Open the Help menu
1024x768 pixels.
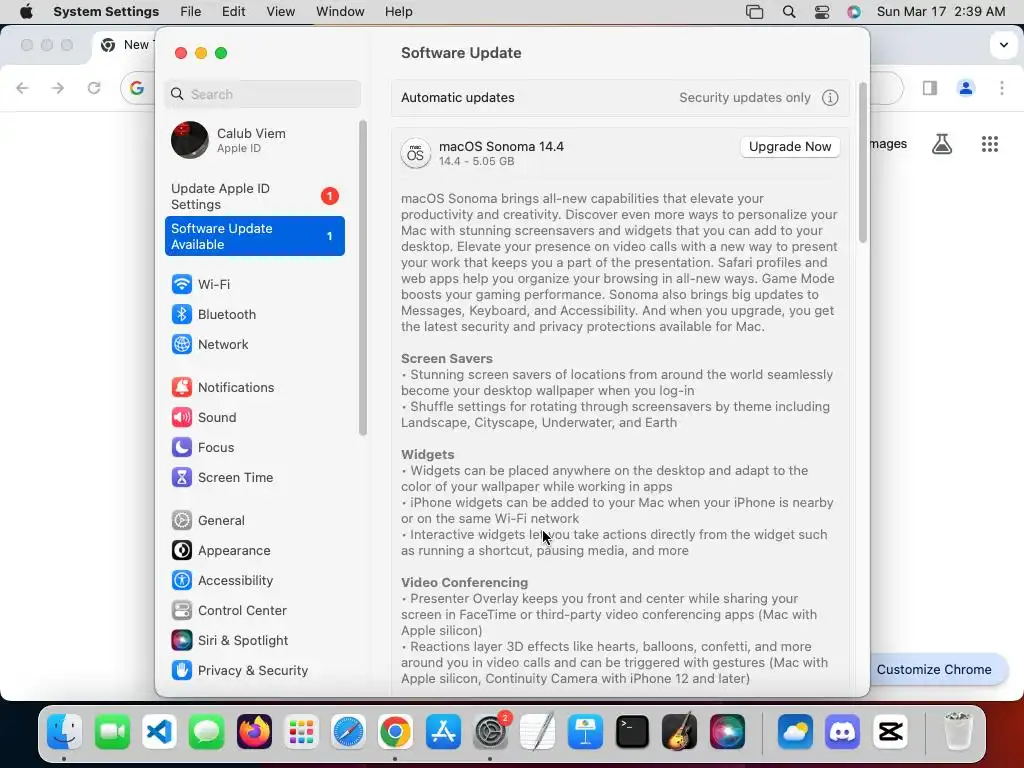pos(398,12)
